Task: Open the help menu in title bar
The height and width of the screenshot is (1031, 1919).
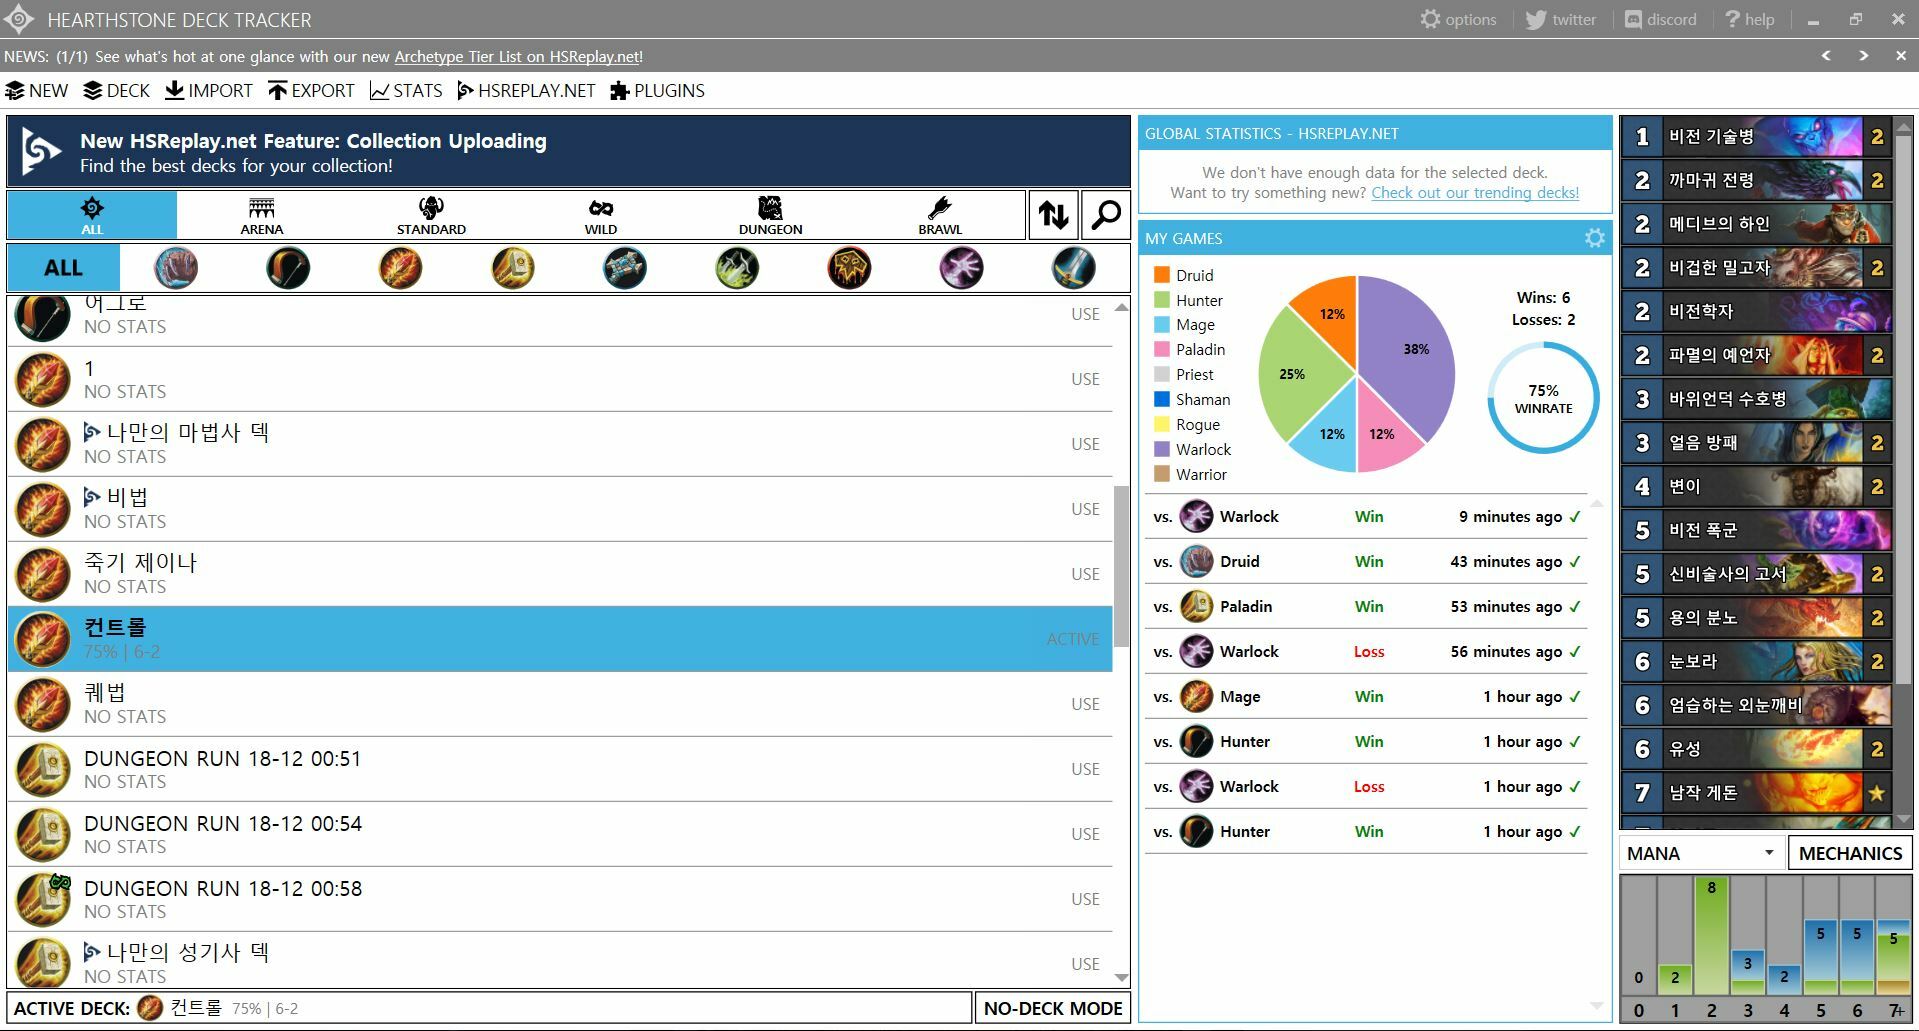Action: click(x=1749, y=19)
